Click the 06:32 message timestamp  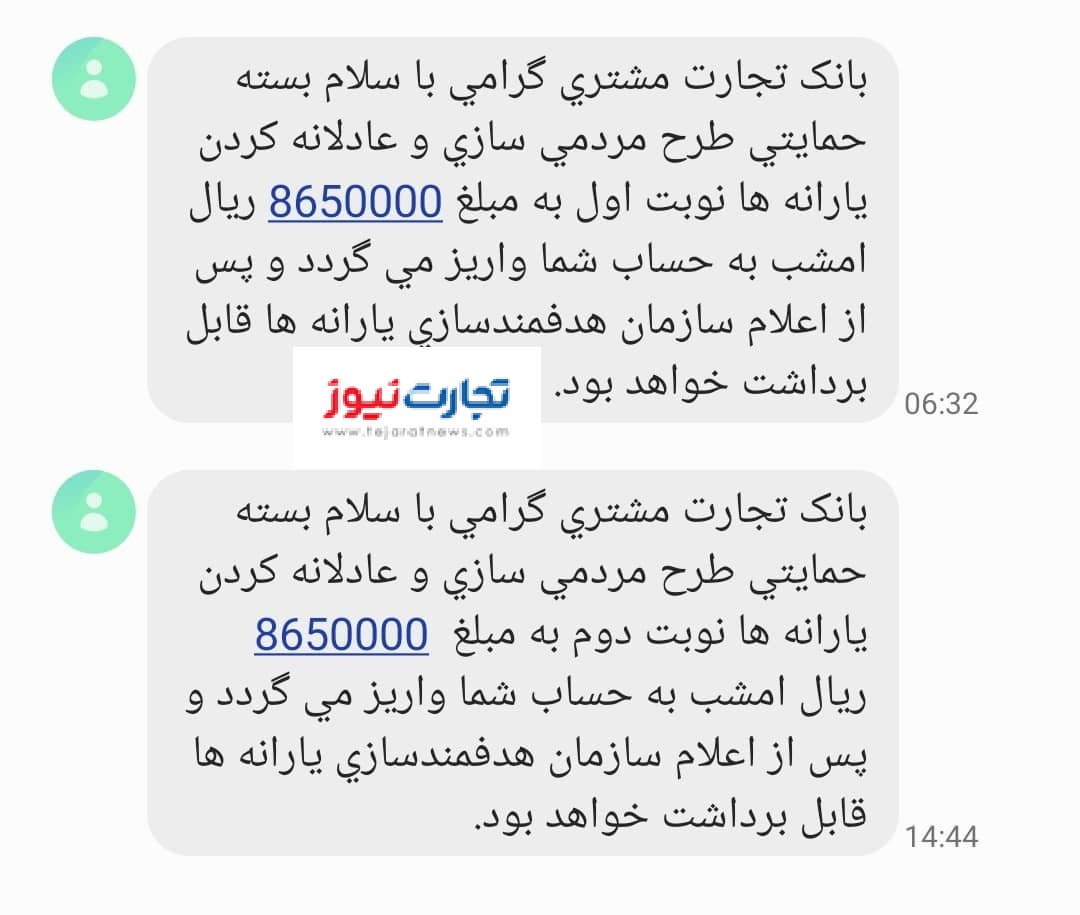click(x=941, y=404)
